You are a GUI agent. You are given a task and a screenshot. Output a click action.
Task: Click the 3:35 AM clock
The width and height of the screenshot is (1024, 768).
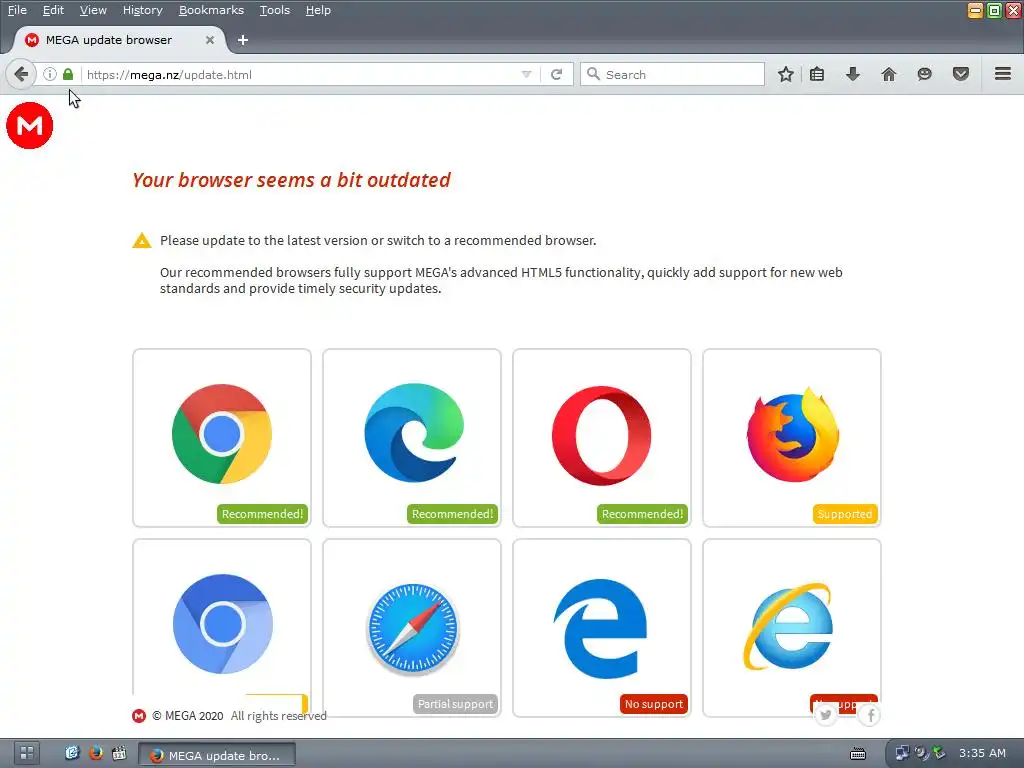tap(982, 753)
